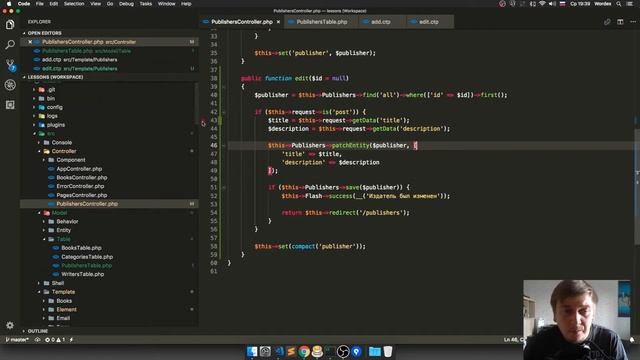Open the More Actions ellipsis in editor toolbar
The height and width of the screenshot is (360, 640).
coord(633,22)
